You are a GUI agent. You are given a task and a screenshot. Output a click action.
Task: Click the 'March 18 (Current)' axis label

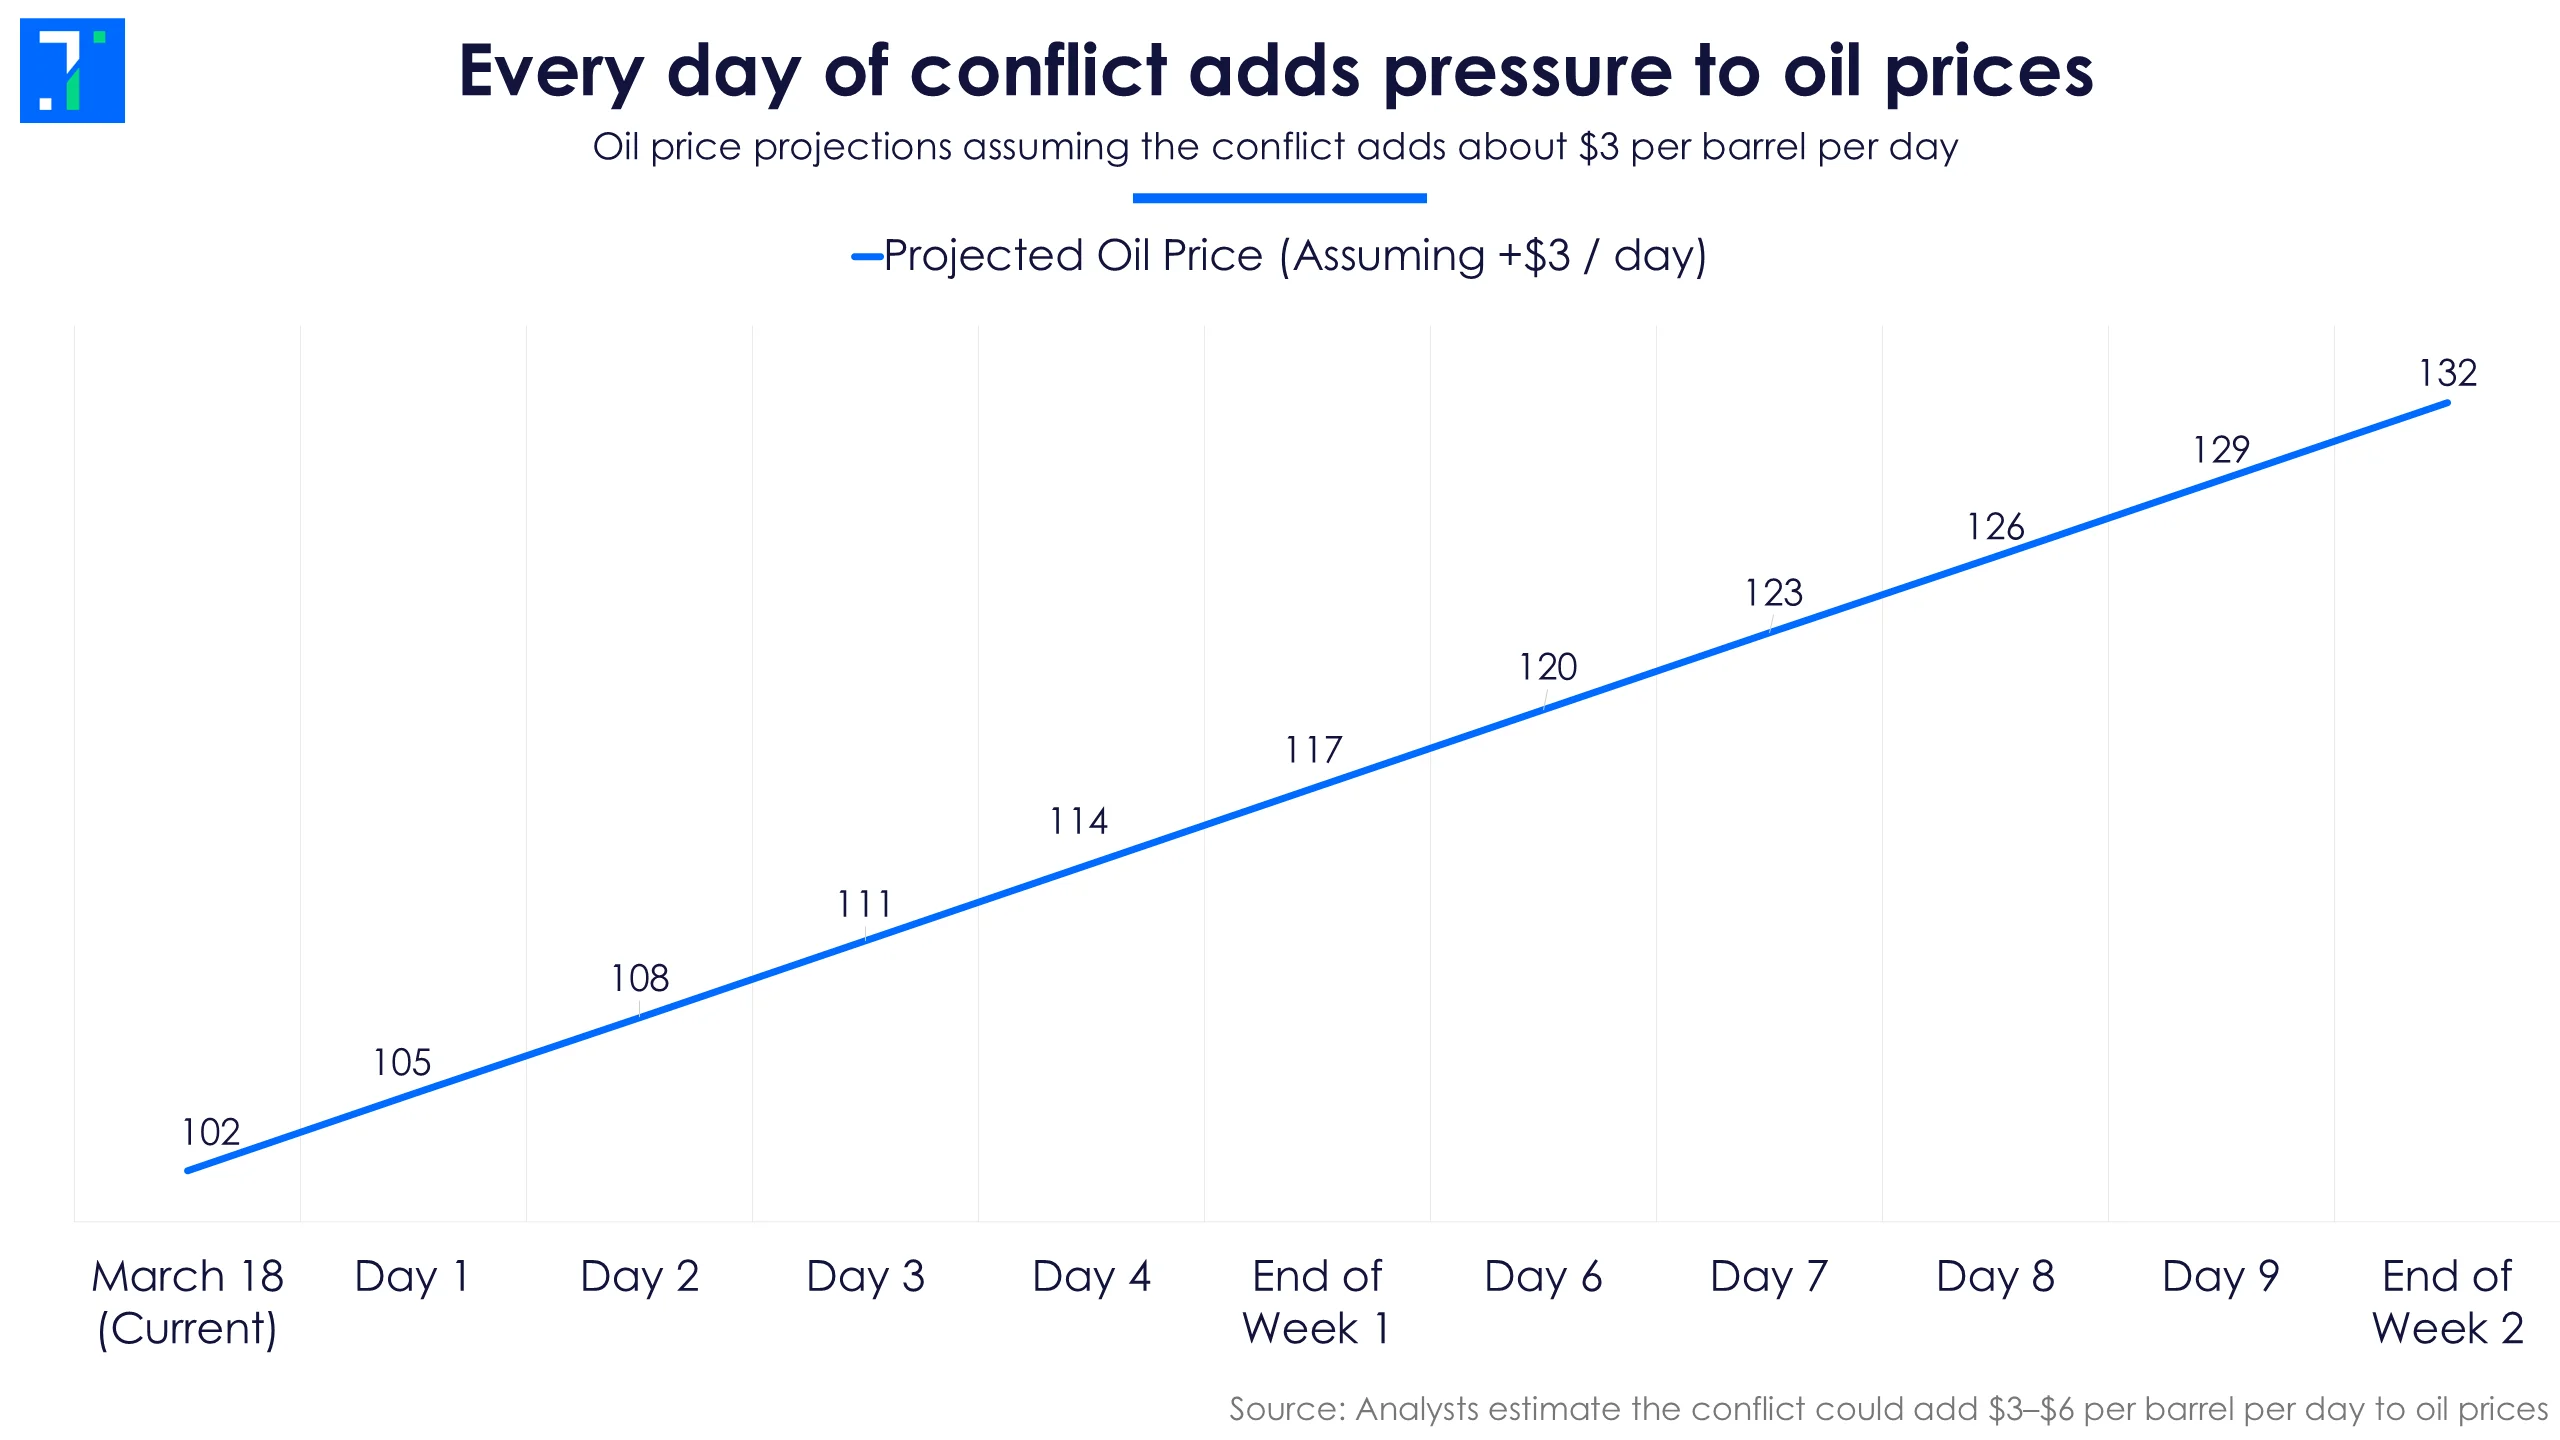(187, 1302)
